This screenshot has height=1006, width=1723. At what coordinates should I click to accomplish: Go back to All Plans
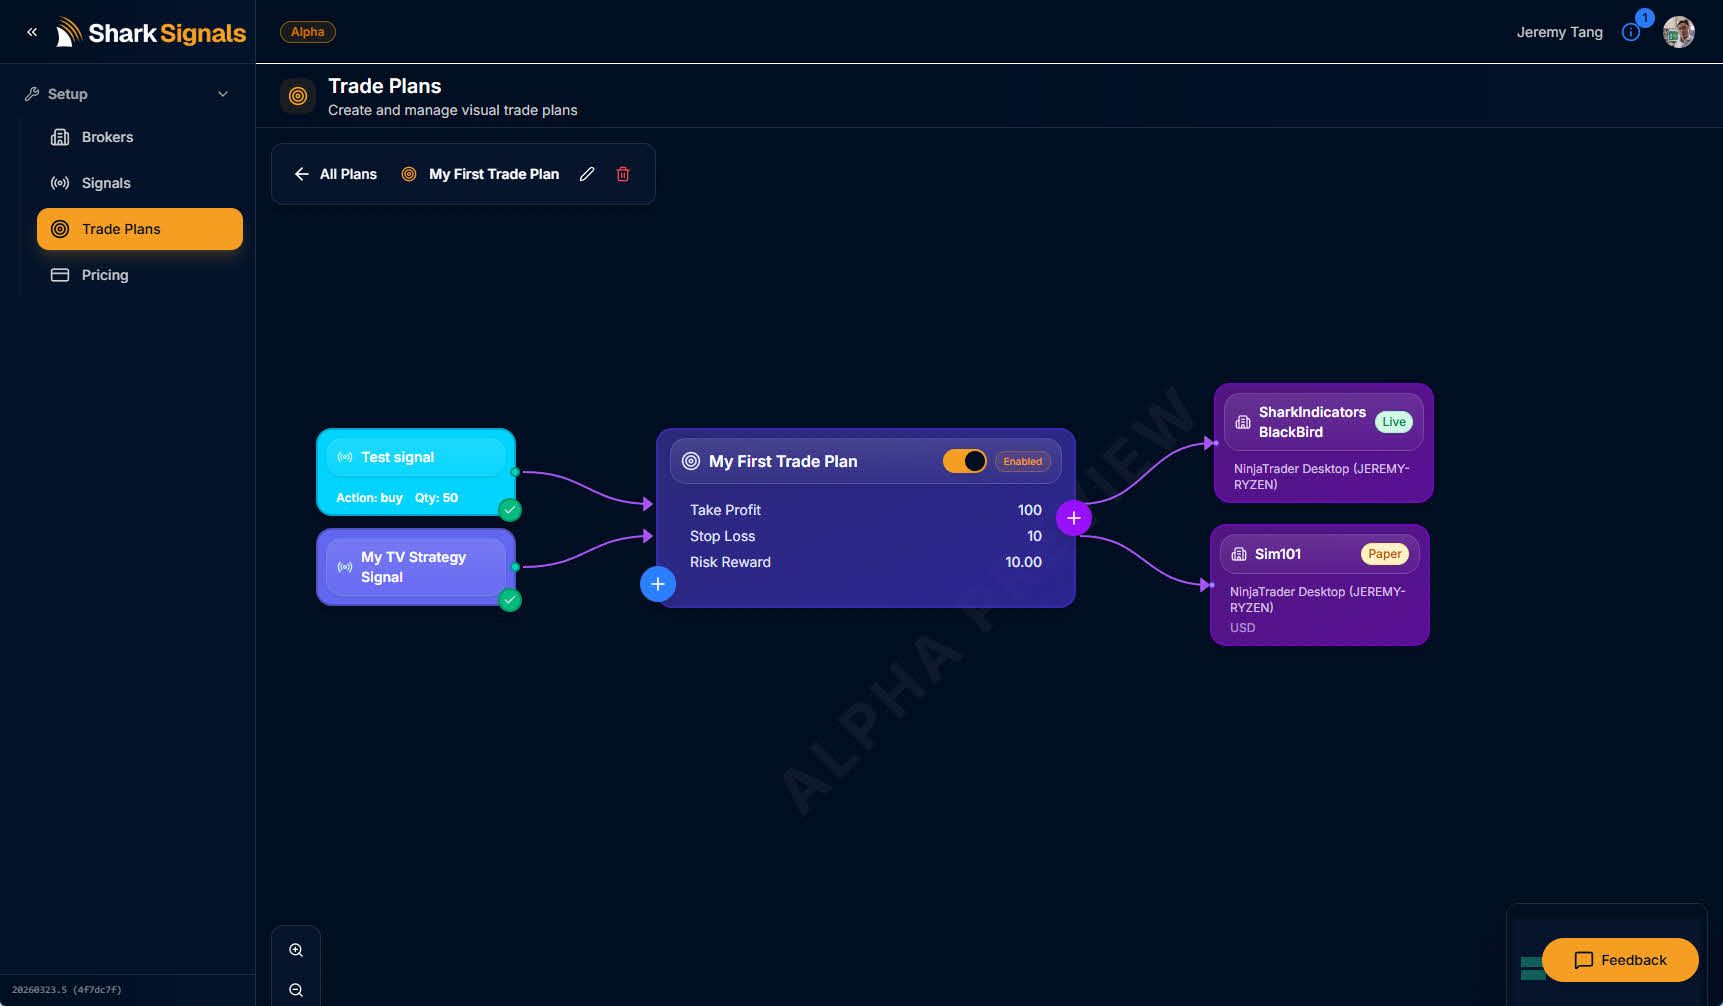[336, 174]
